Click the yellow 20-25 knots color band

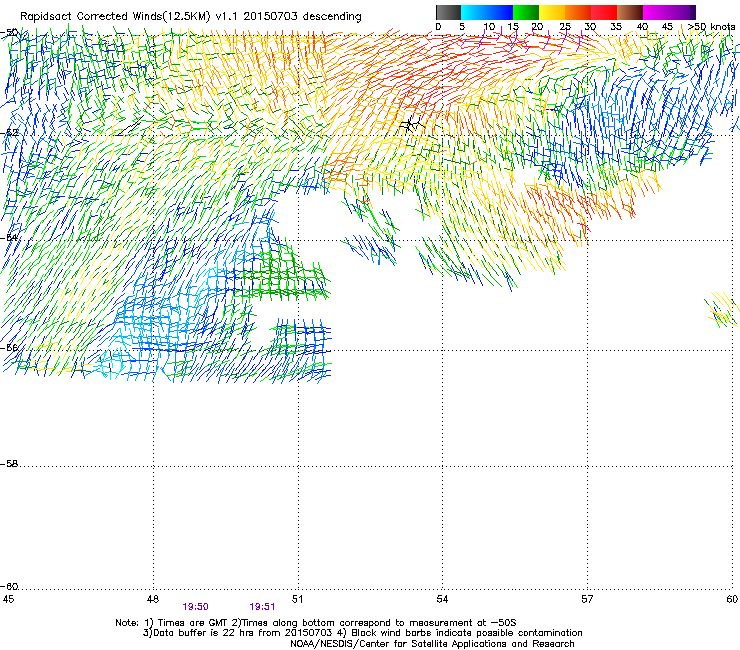pos(552,12)
